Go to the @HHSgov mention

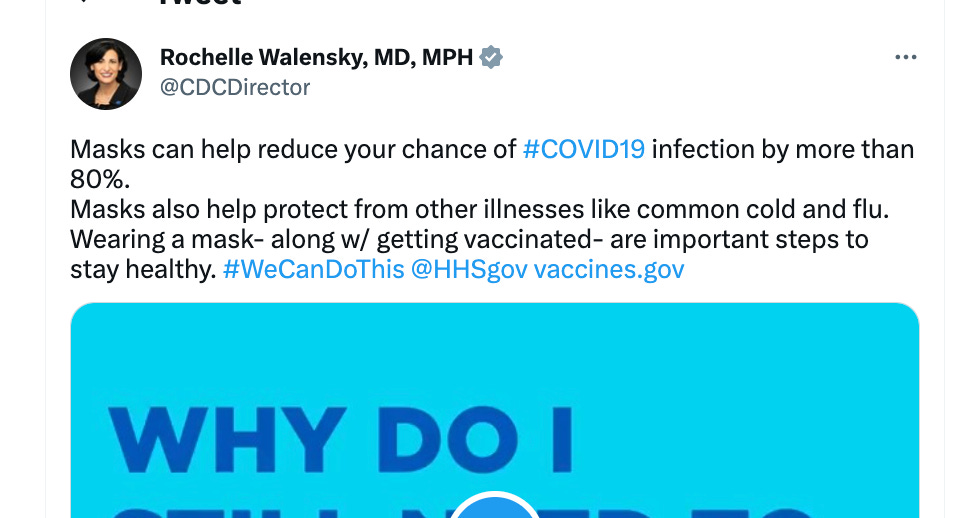pos(469,270)
